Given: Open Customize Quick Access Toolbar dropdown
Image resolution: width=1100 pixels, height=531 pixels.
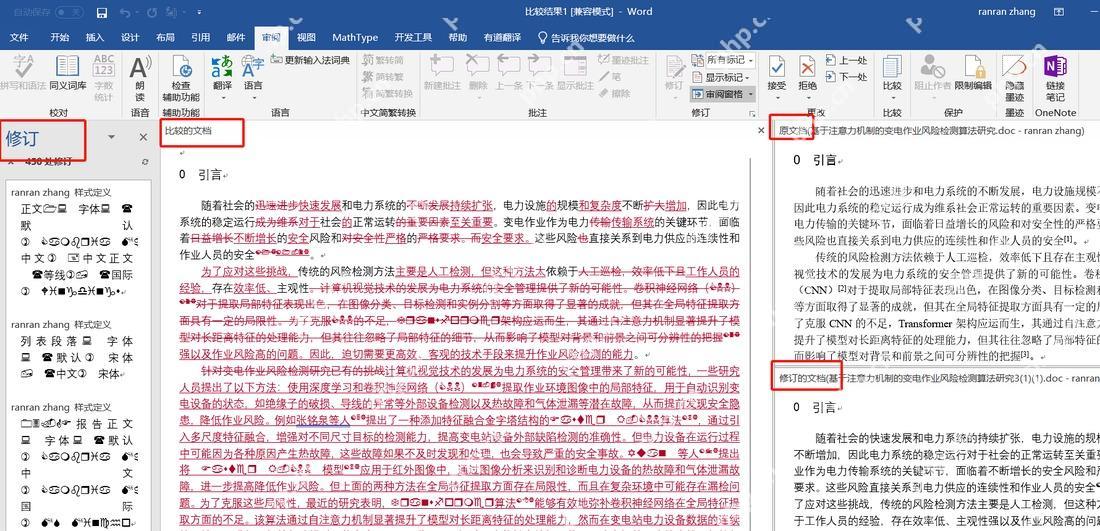Looking at the screenshot, I should (199, 13).
